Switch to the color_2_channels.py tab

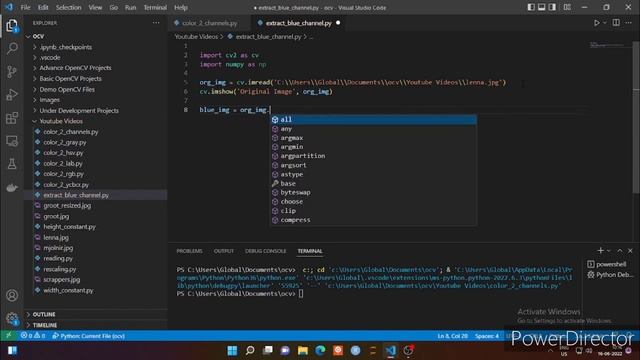coord(209,23)
